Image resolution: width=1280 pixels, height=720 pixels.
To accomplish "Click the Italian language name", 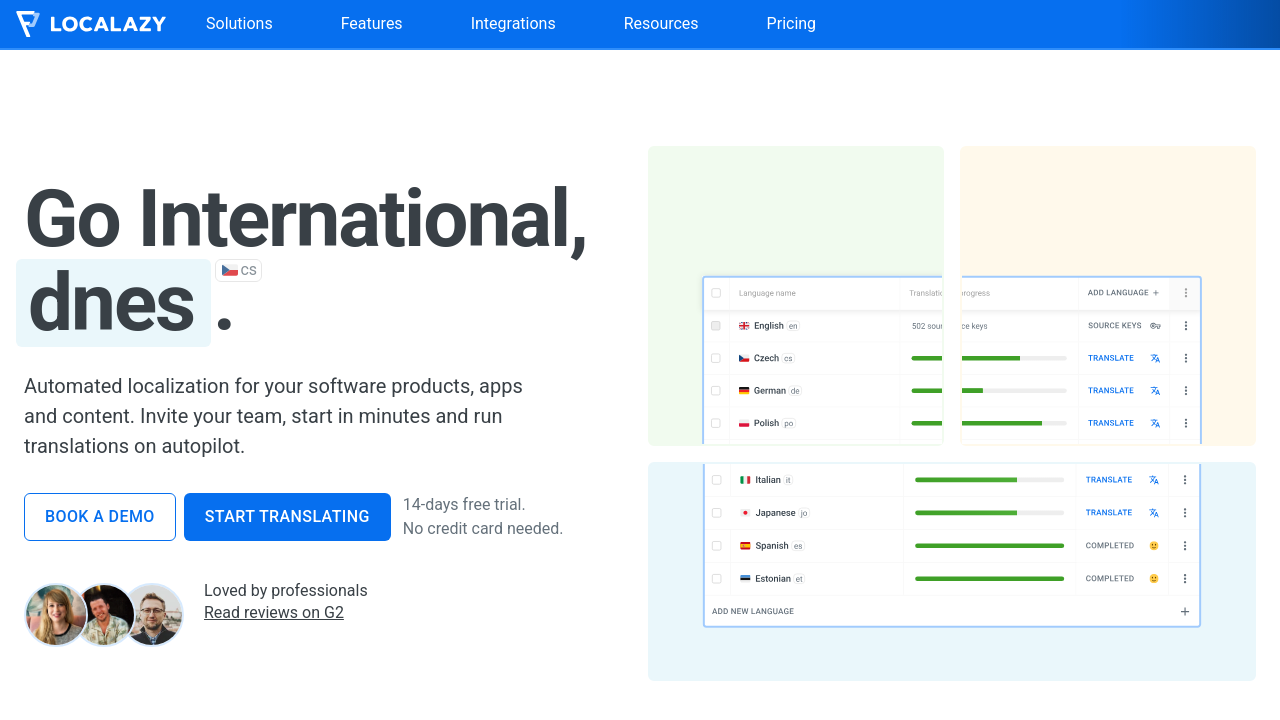I will tap(768, 480).
